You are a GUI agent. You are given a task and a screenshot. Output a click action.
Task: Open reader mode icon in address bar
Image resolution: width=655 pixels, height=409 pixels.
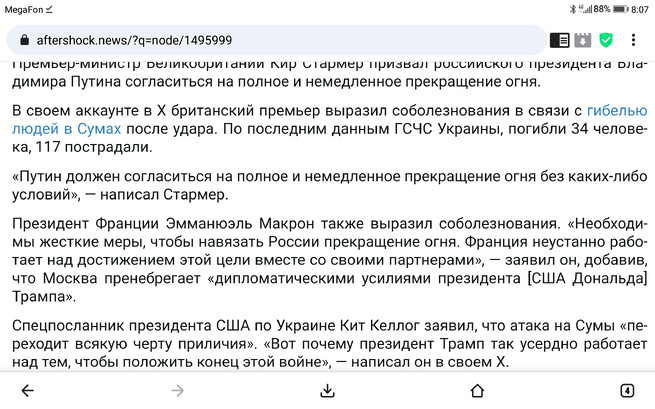pyautogui.click(x=559, y=40)
